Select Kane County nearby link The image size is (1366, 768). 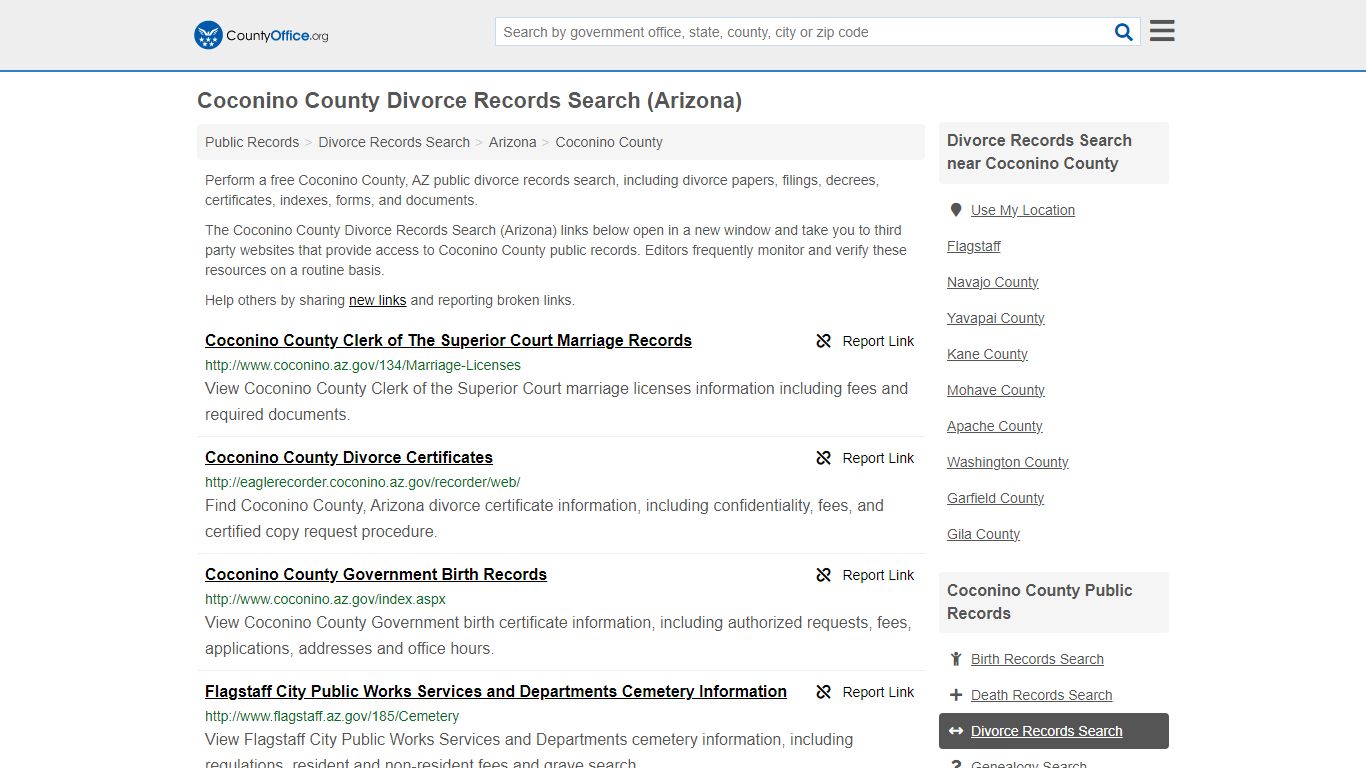tap(987, 354)
